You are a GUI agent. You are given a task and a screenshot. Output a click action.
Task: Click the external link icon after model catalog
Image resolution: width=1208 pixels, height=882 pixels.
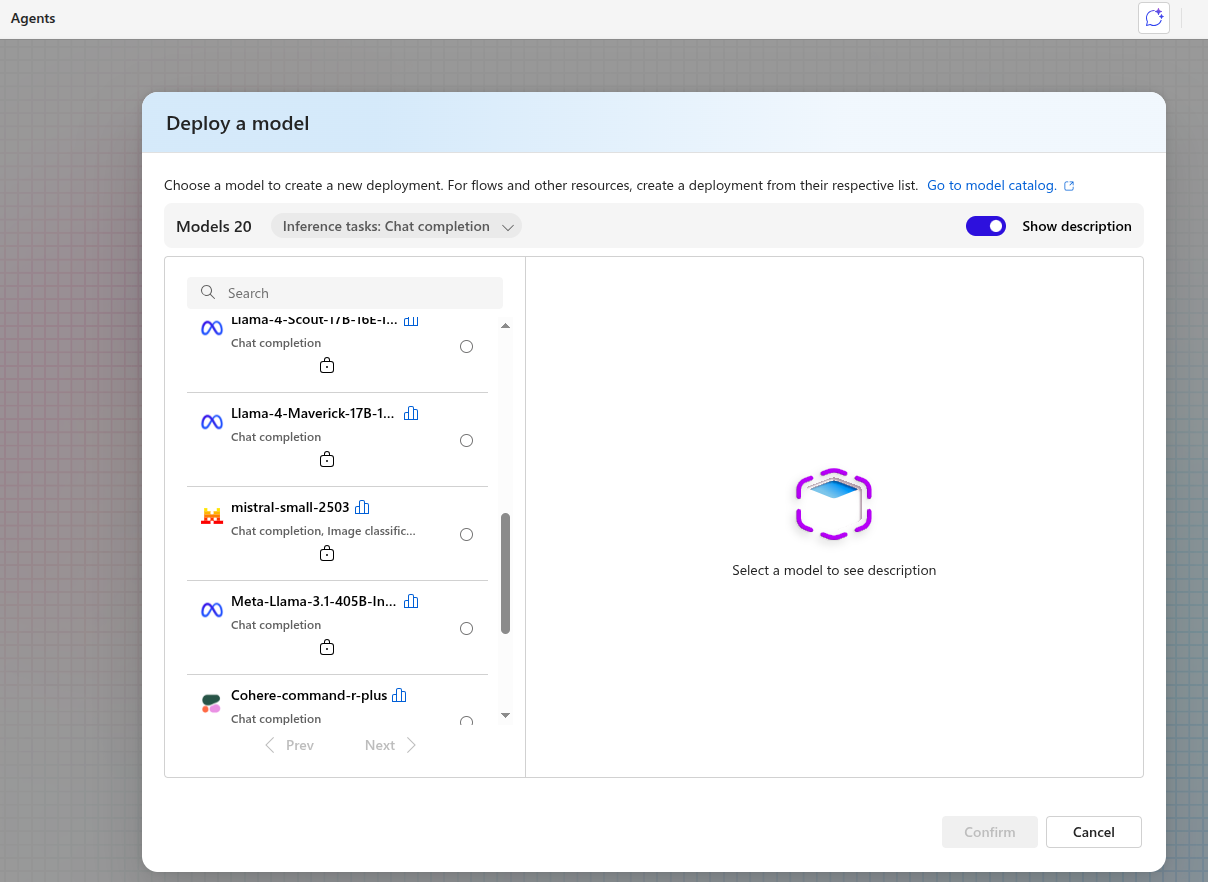[x=1069, y=186]
